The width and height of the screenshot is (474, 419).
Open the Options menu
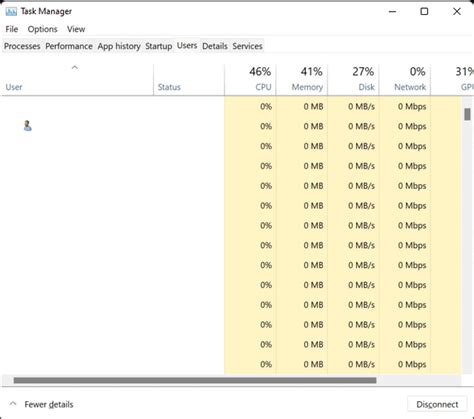(x=42, y=29)
